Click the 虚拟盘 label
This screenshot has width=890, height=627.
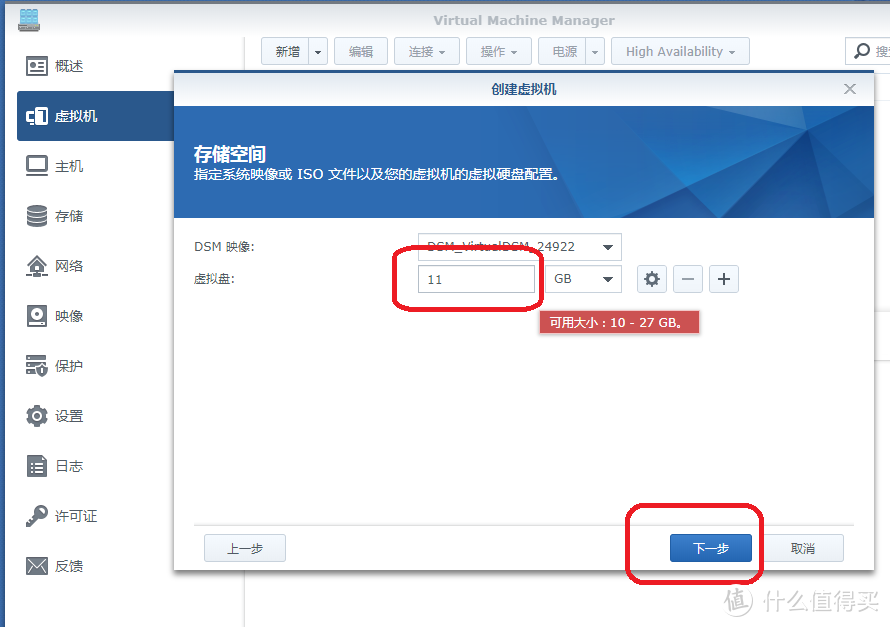point(214,279)
